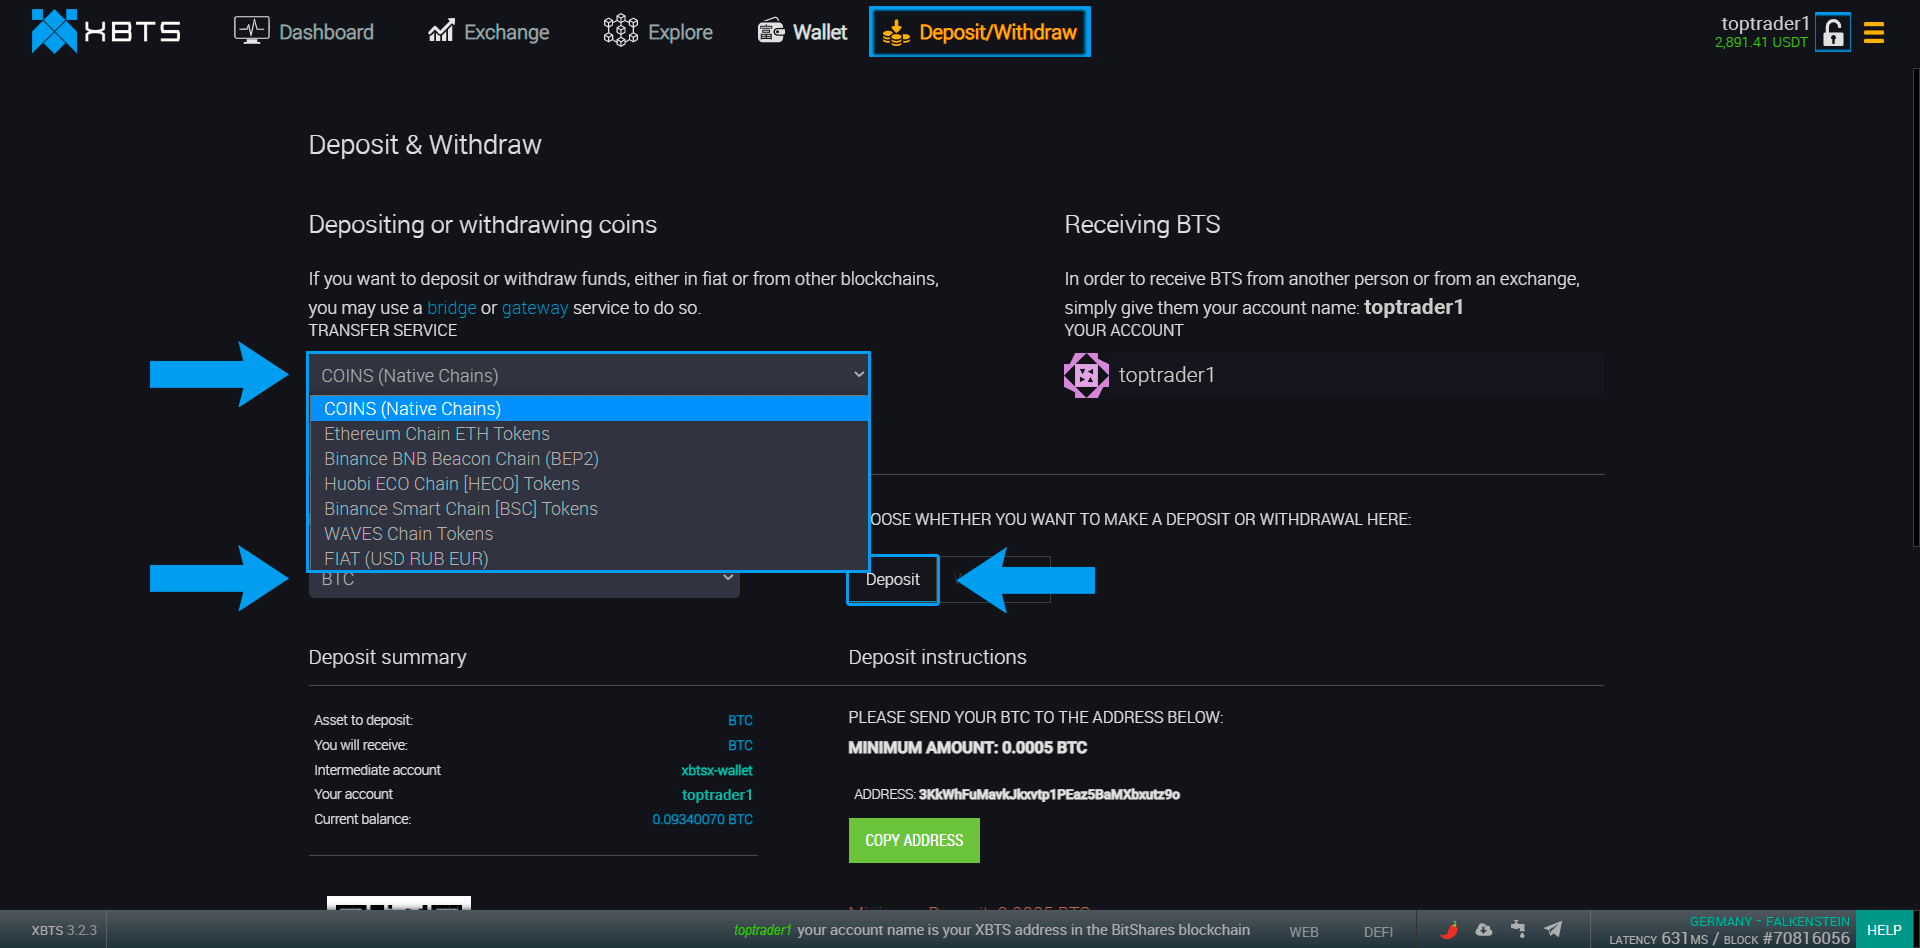Open the Wallet page
Screen dimensions: 1920x948
pyautogui.click(x=802, y=32)
